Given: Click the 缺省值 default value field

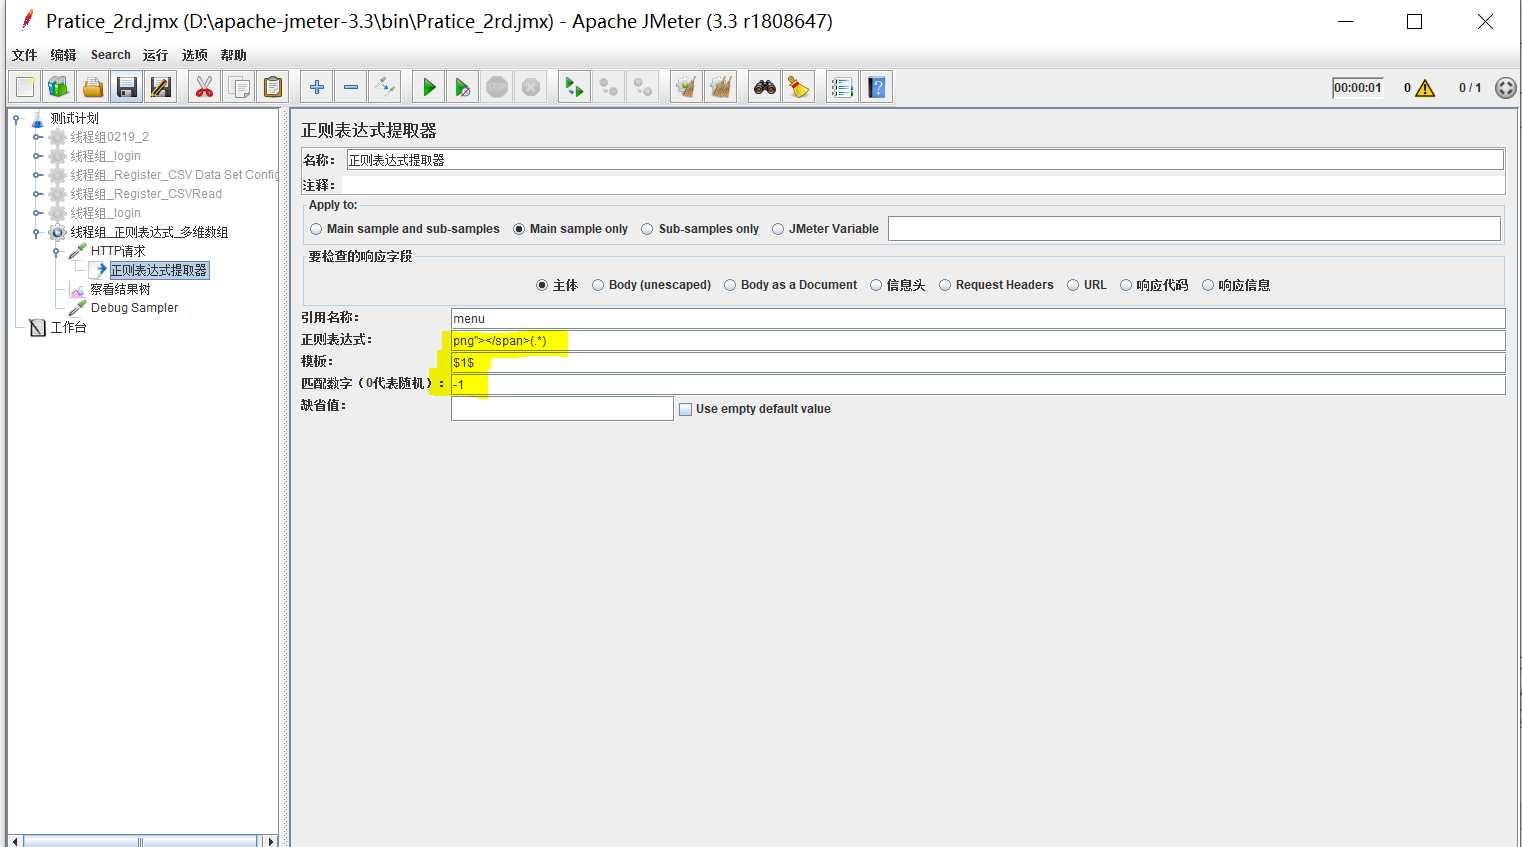Looking at the screenshot, I should point(562,408).
